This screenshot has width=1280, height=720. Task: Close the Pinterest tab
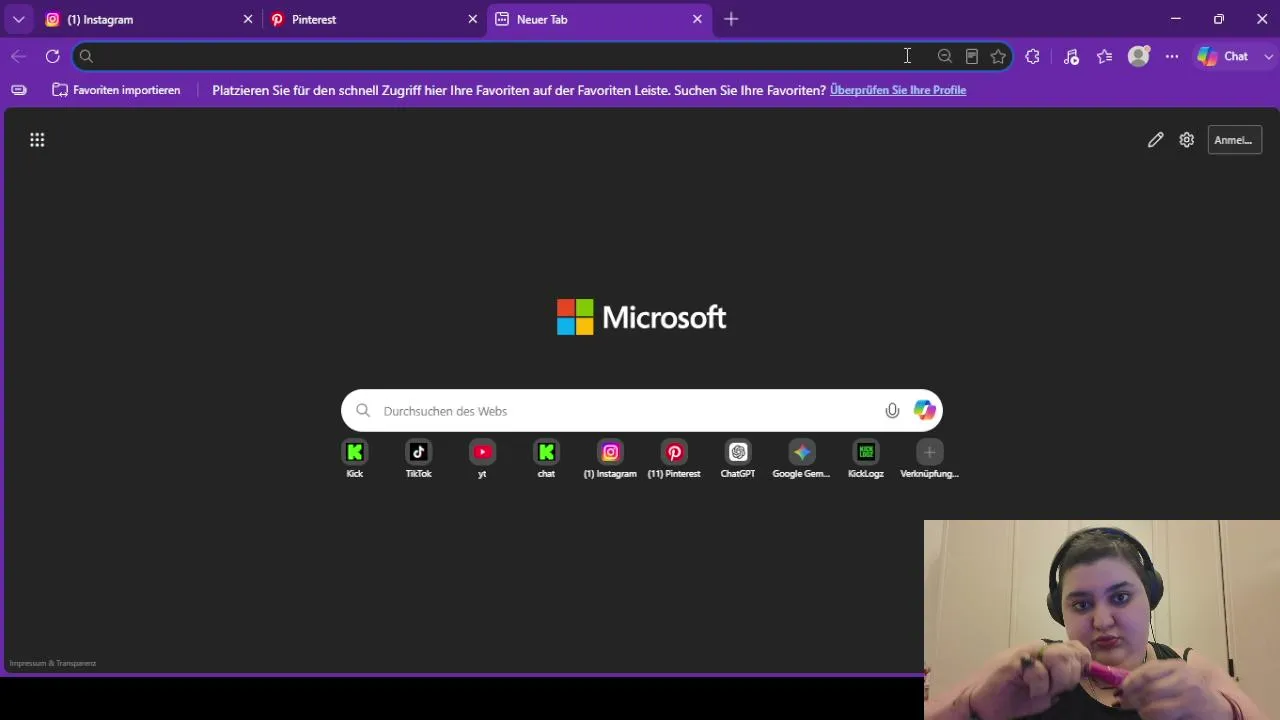pyautogui.click(x=473, y=19)
